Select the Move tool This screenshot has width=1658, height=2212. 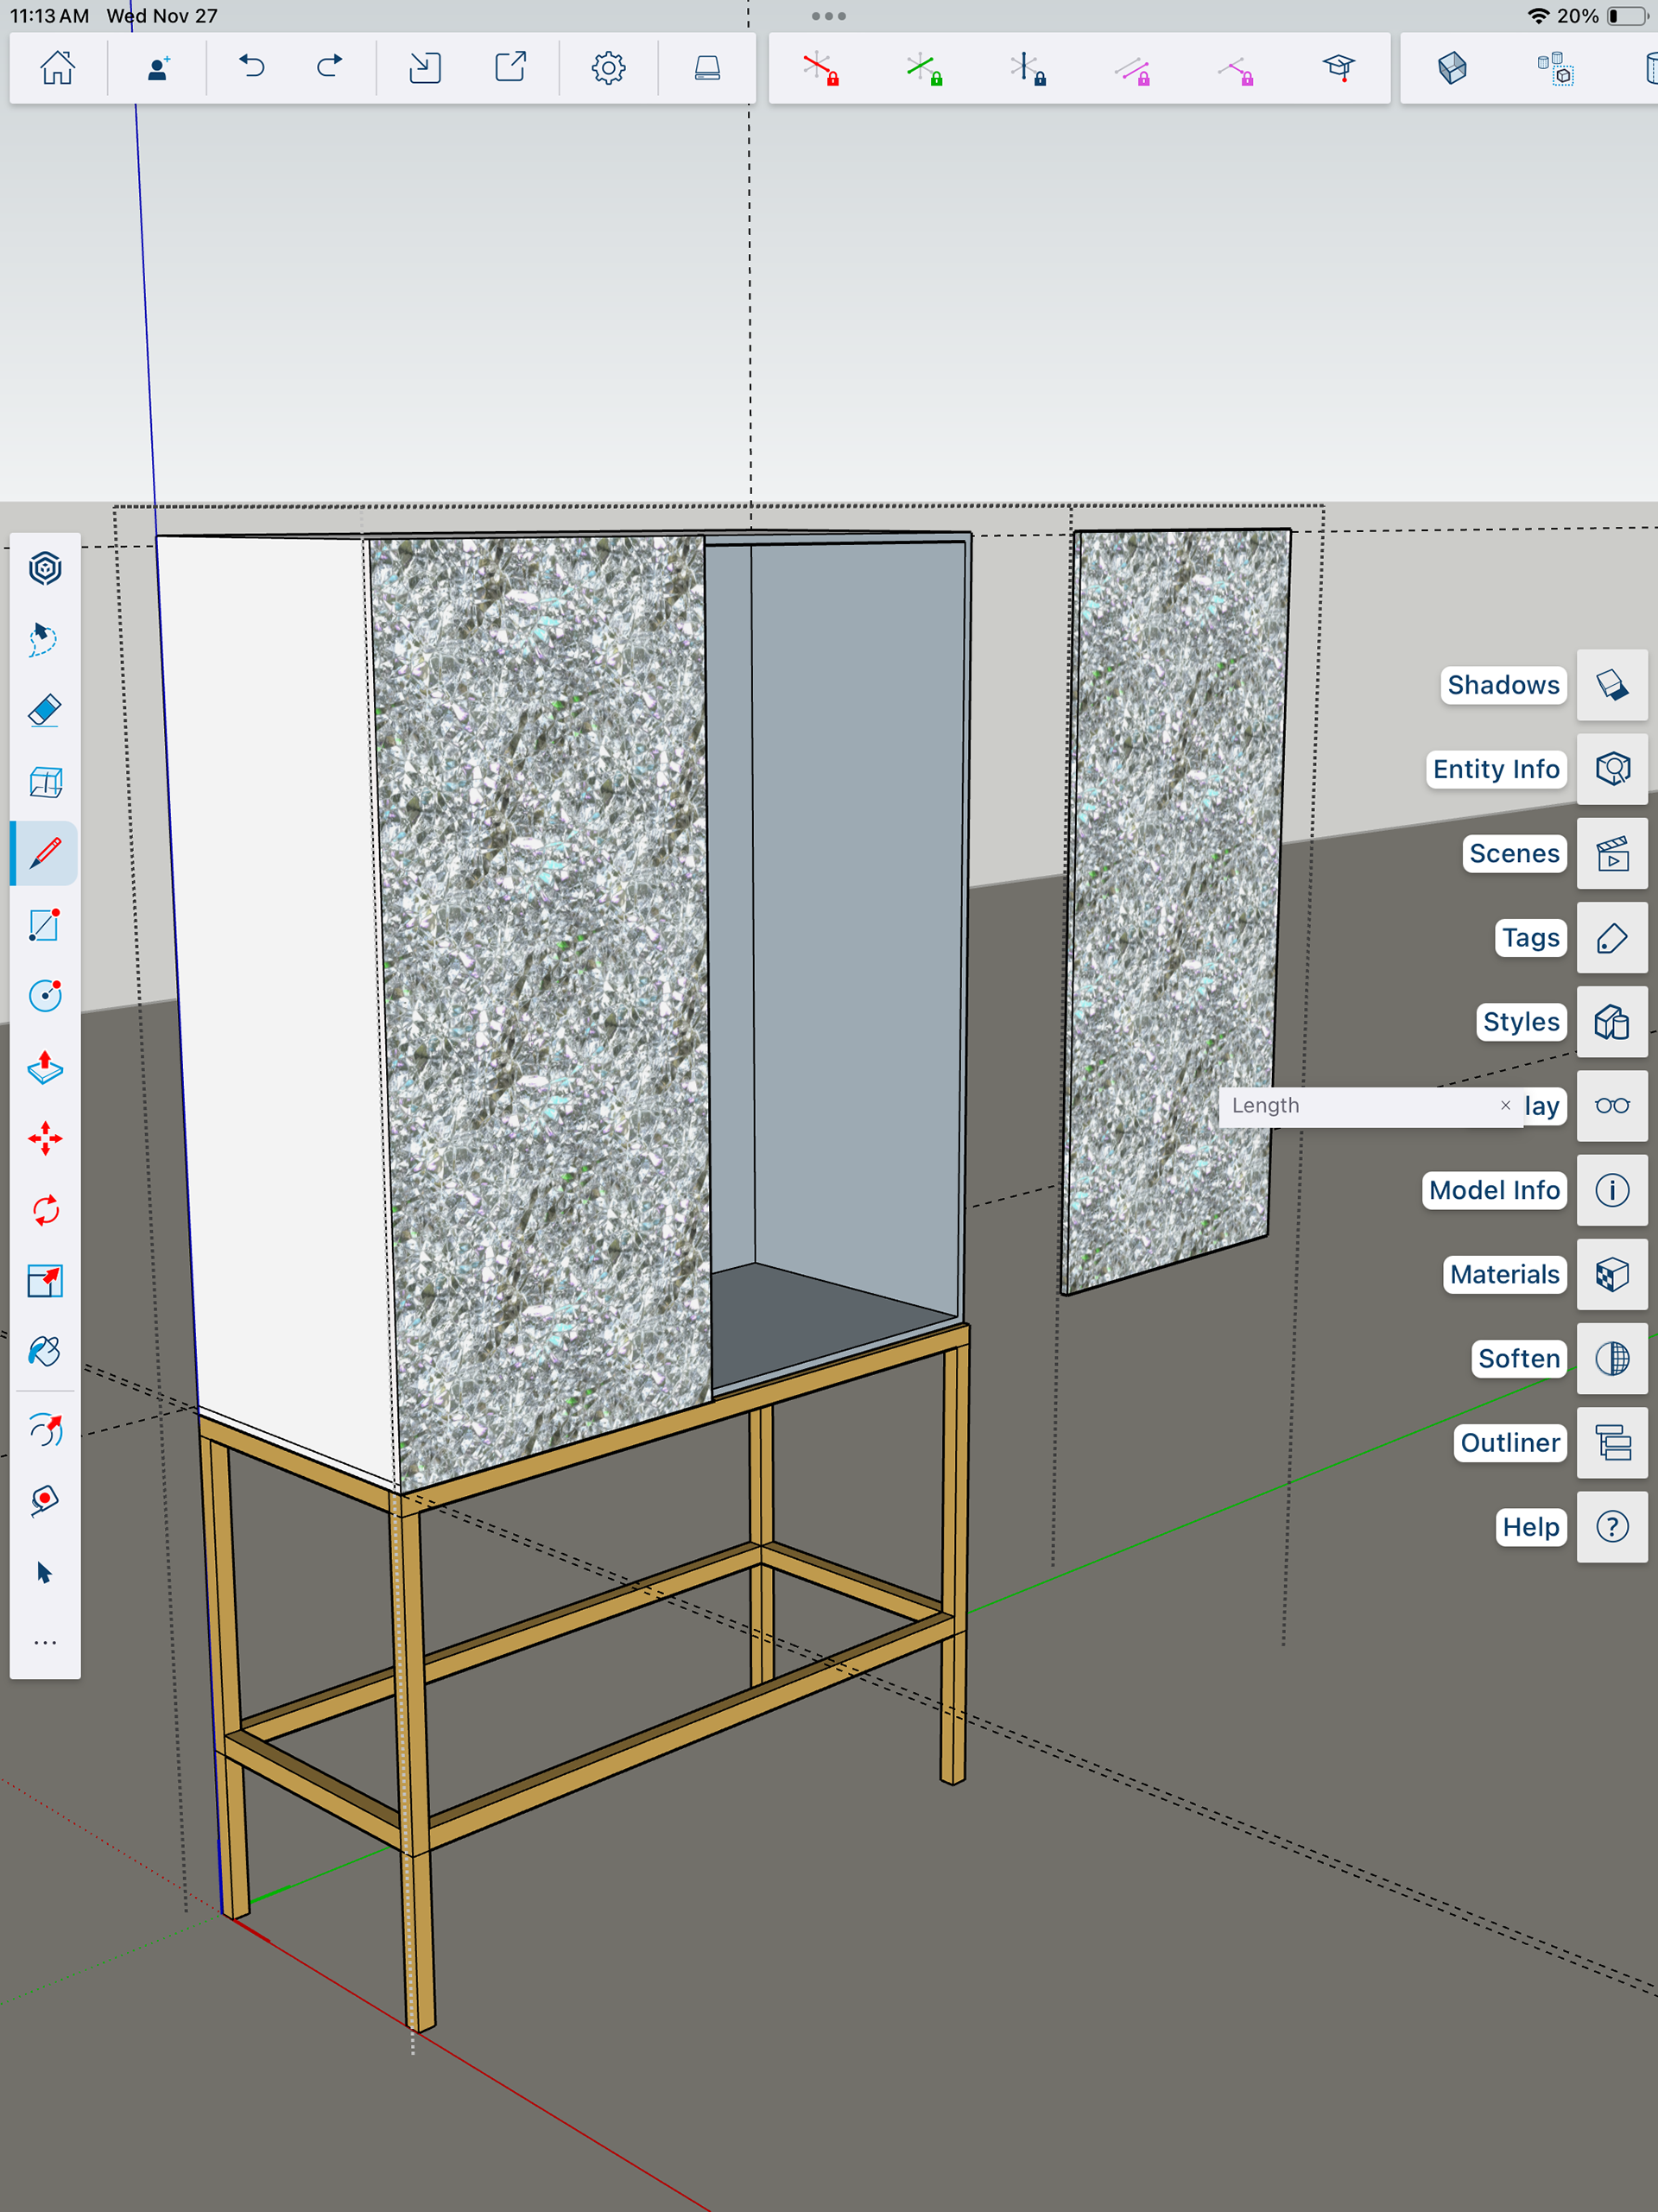pos(45,1139)
